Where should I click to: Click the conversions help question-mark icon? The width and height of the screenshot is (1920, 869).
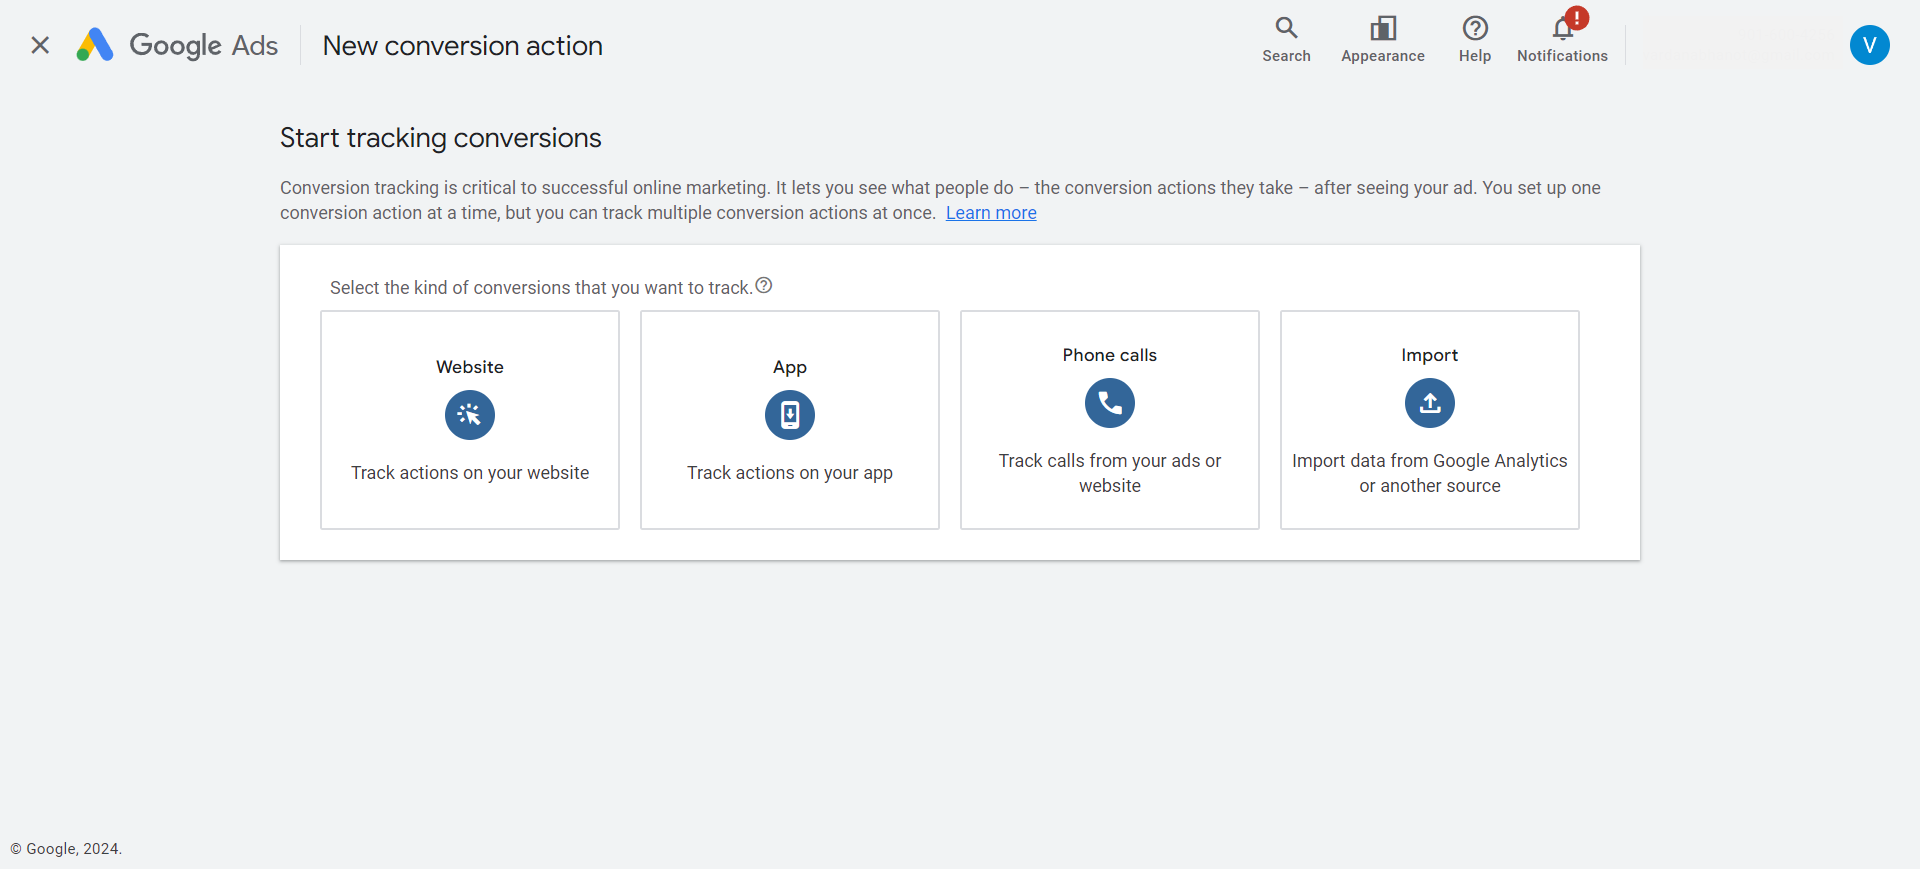(764, 286)
